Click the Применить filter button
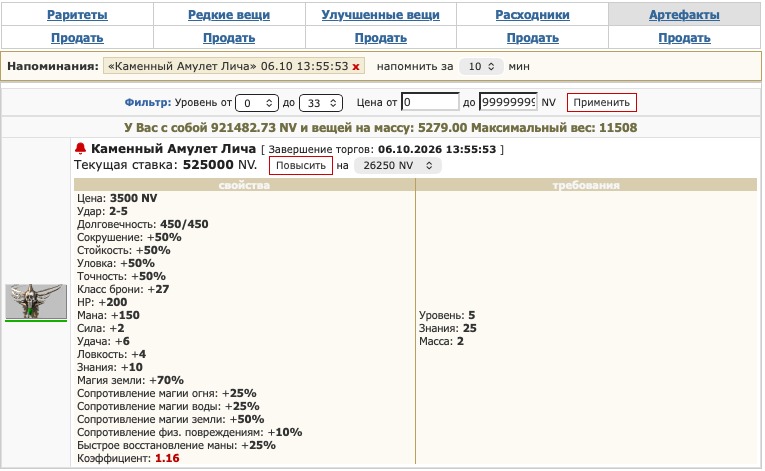Viewport: 765px width, 471px height. coord(602,102)
